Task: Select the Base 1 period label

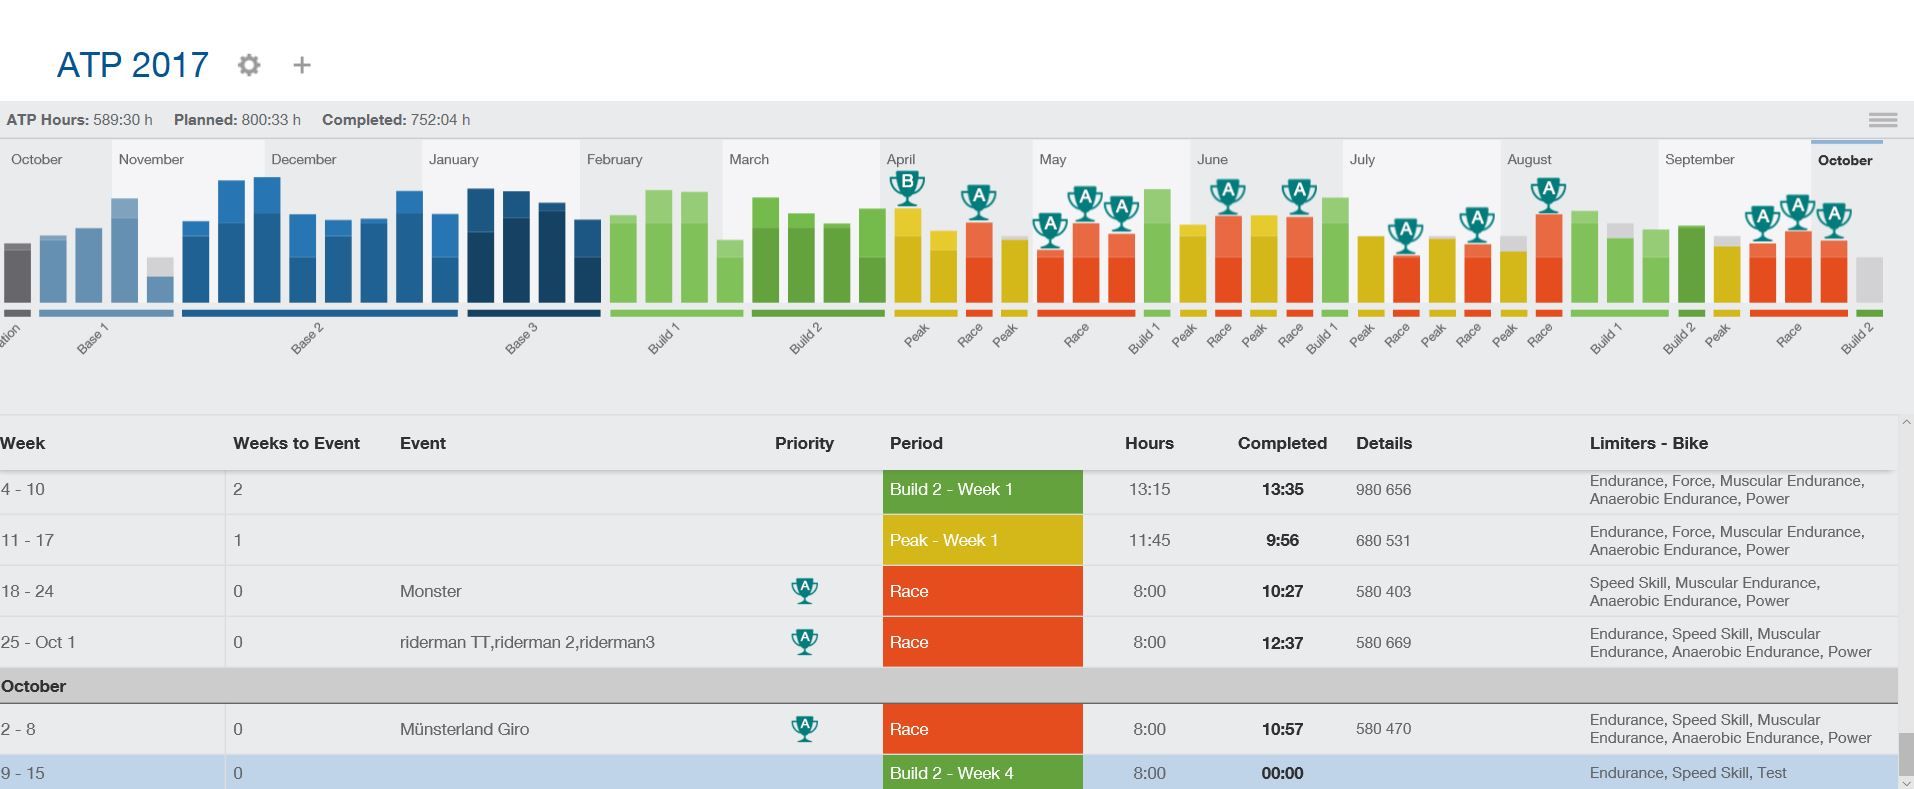Action: coord(92,339)
